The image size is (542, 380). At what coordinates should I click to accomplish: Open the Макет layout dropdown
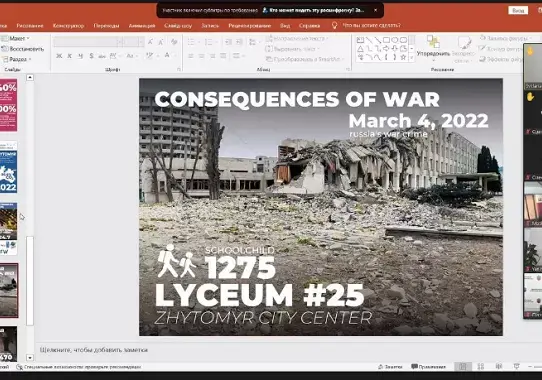16,38
